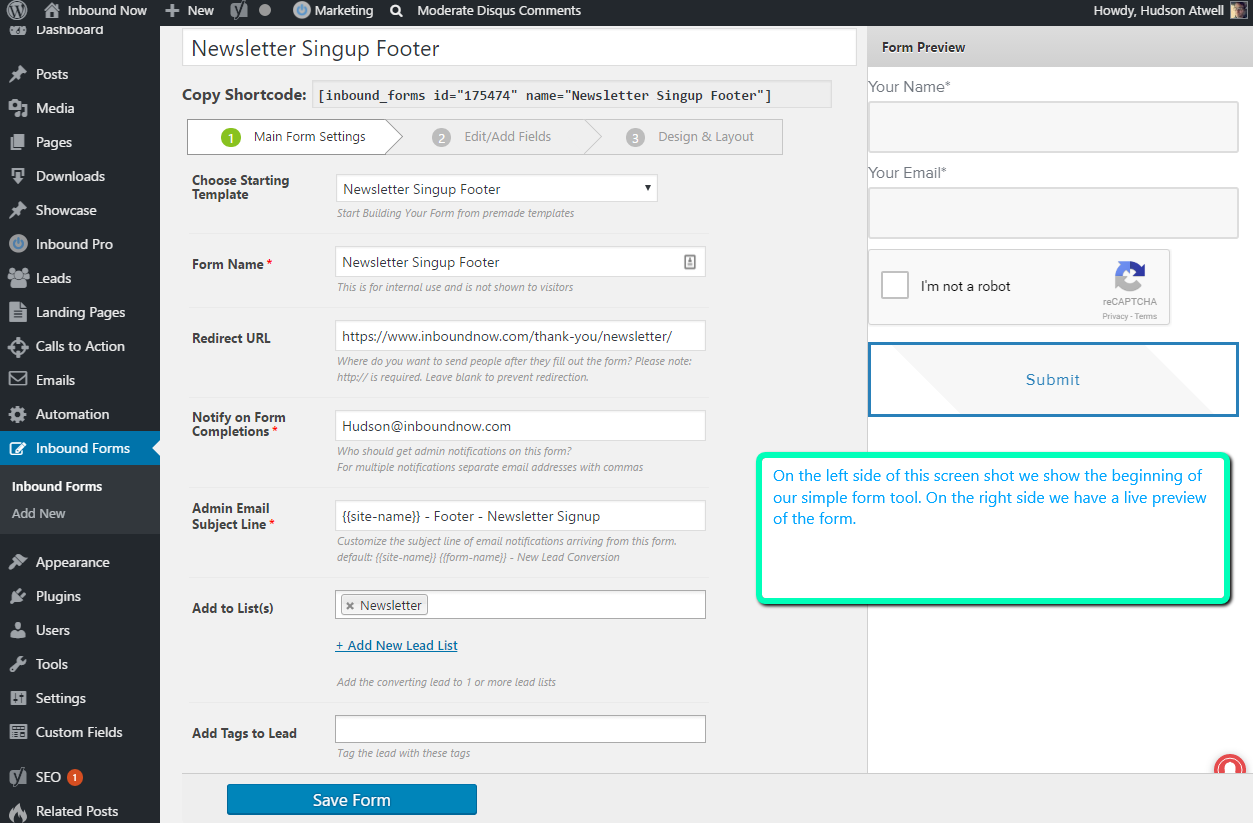This screenshot has width=1253, height=823.
Task: Click the Submit button in form preview
Action: click(x=1053, y=379)
